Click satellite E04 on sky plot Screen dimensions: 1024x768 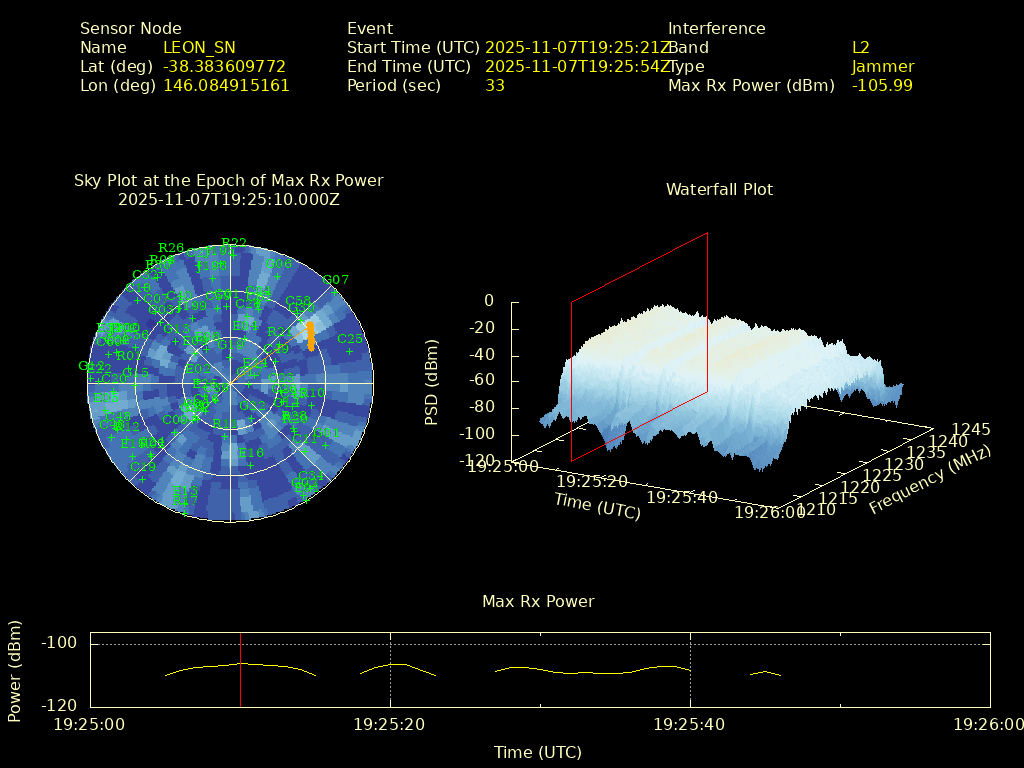tap(245, 326)
